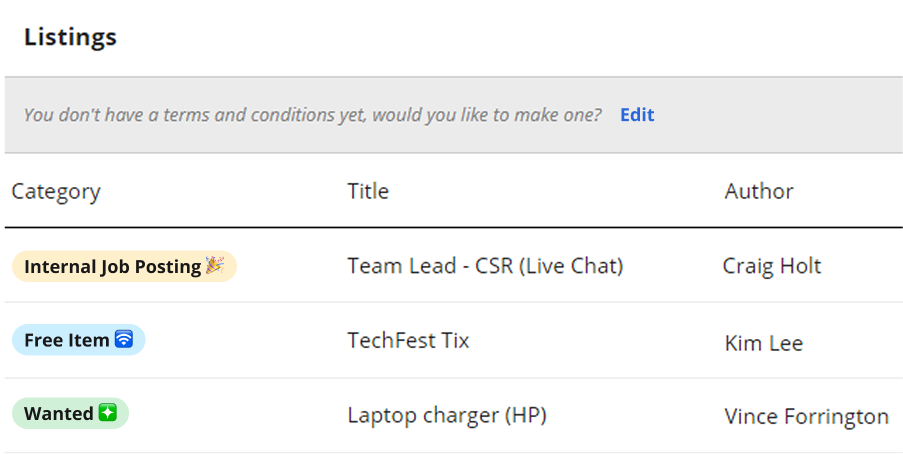Screen dimensions: 903x454
Task: Click the Internal Job Posting label text
Action: pyautogui.click(x=113, y=266)
